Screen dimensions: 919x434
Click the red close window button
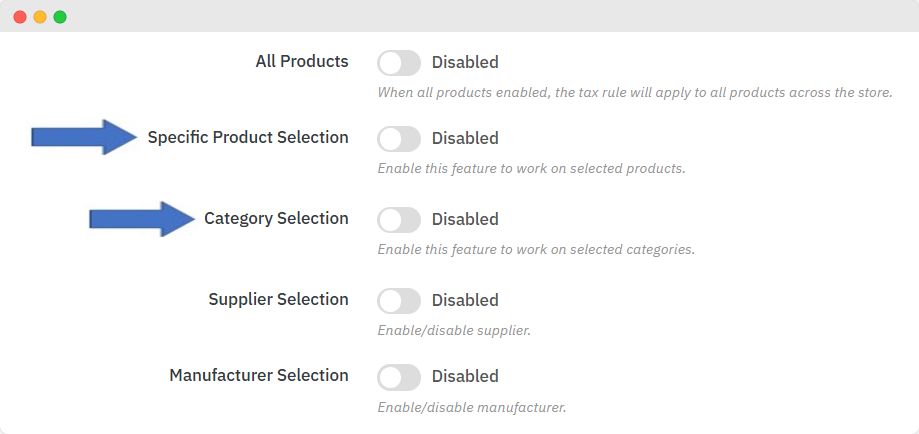tap(20, 17)
